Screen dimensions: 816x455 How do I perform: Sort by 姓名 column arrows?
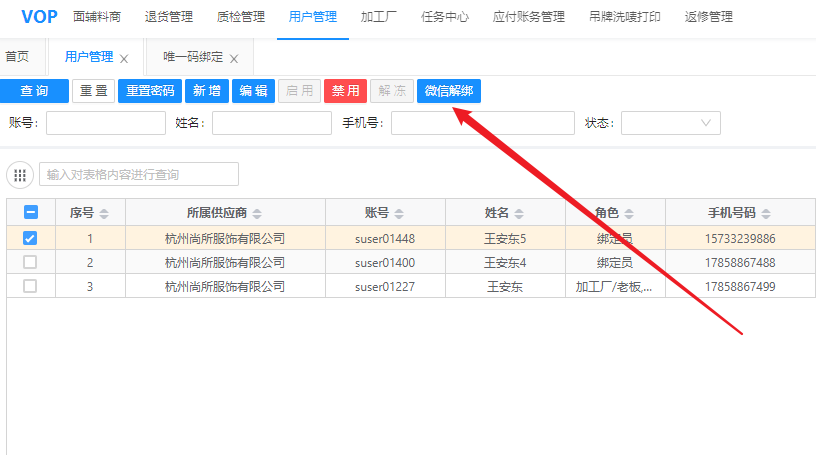[x=519, y=213]
